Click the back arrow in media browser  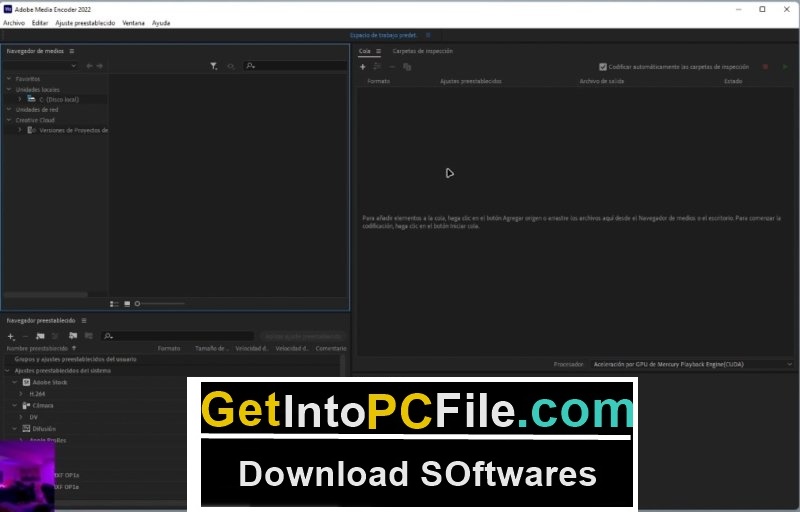click(x=90, y=66)
